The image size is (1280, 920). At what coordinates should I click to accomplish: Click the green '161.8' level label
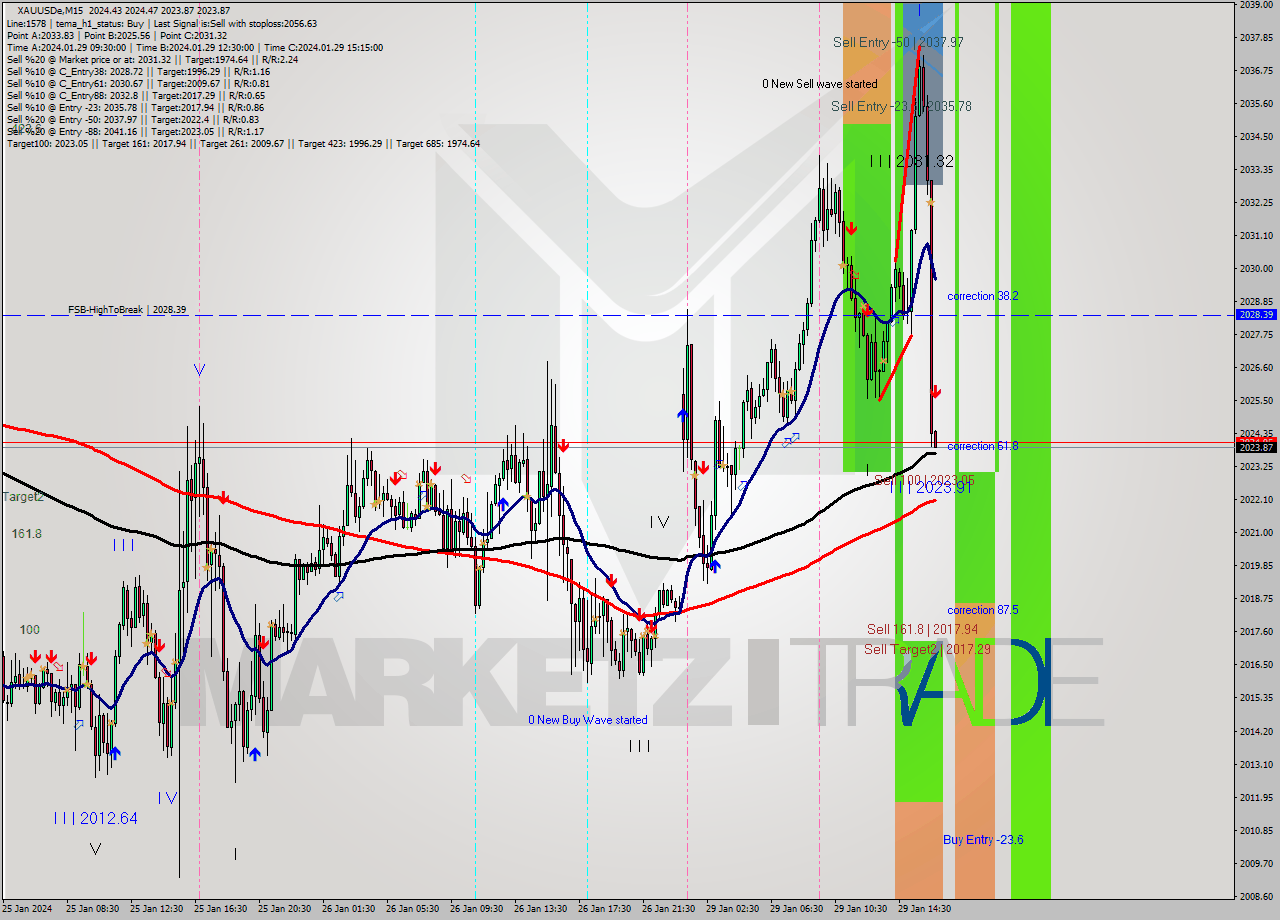(27, 534)
